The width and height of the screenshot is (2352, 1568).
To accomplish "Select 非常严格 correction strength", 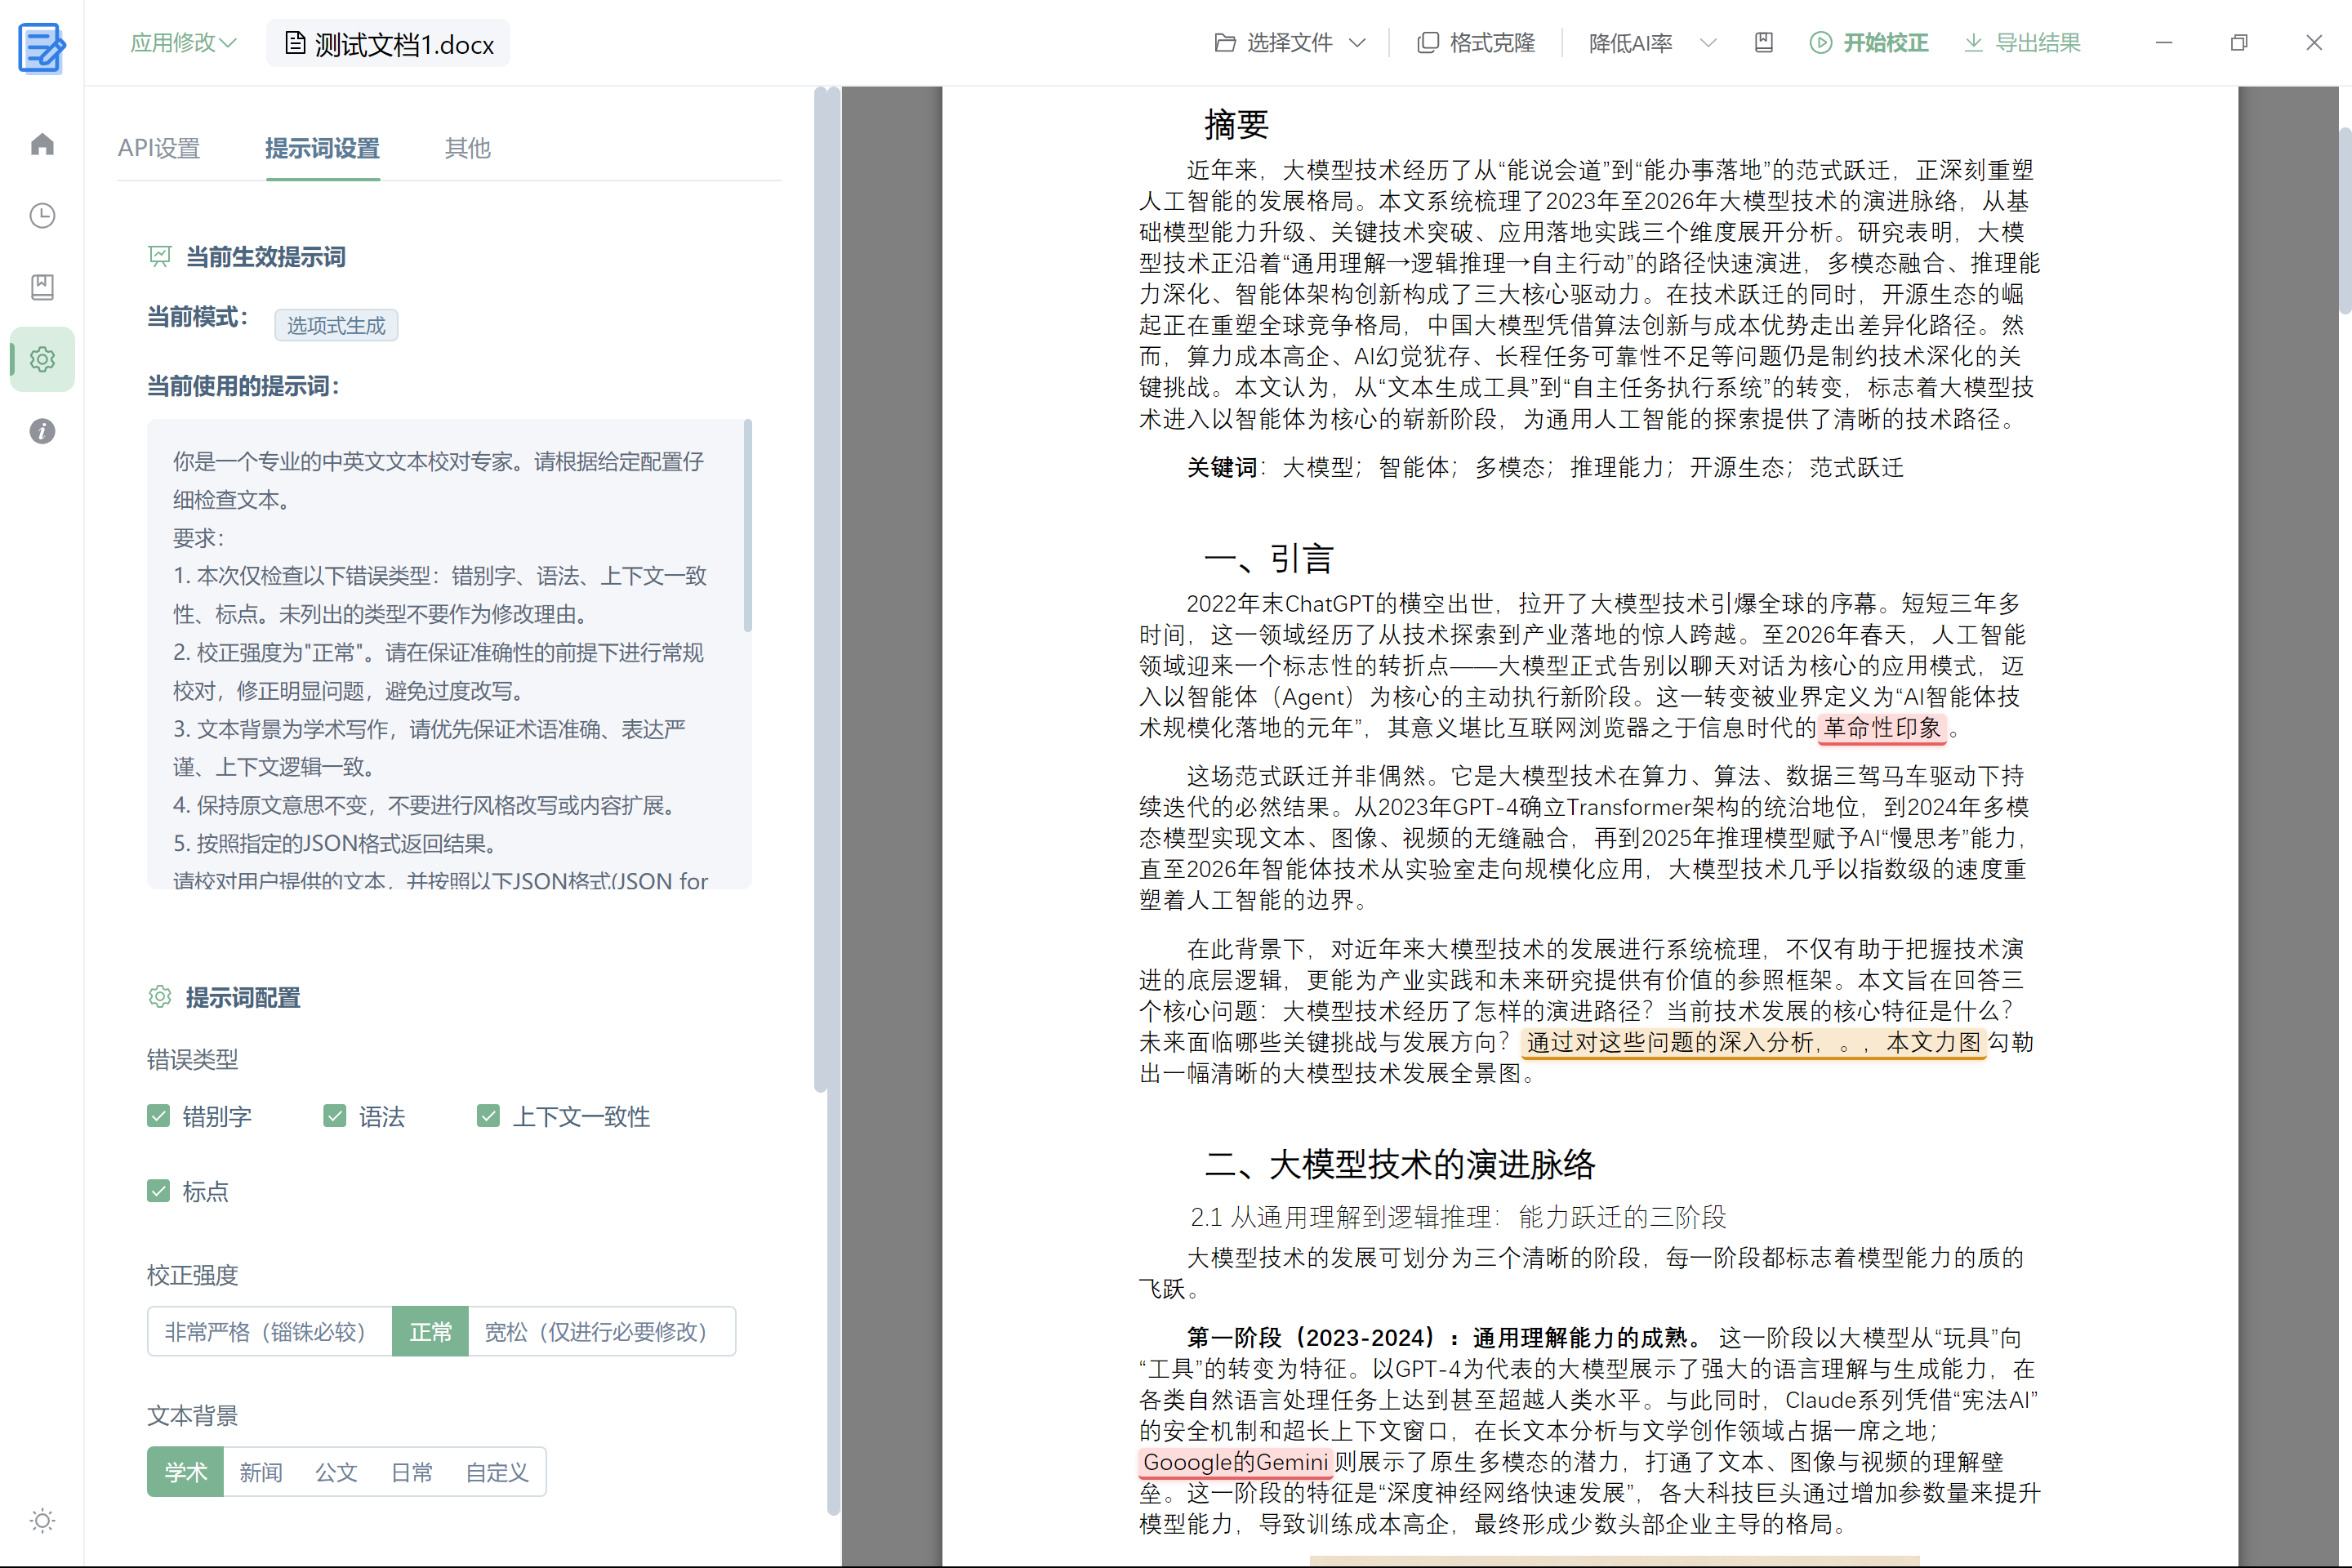I will (x=270, y=1332).
